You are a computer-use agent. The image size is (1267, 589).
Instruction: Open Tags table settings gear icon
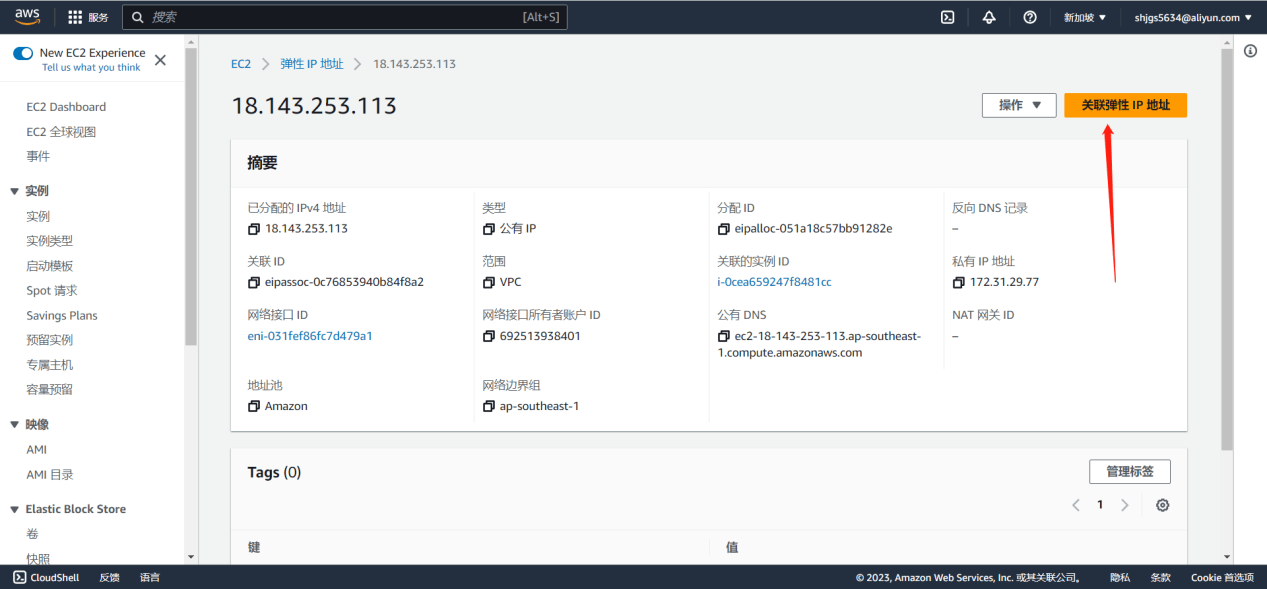tap(1162, 505)
